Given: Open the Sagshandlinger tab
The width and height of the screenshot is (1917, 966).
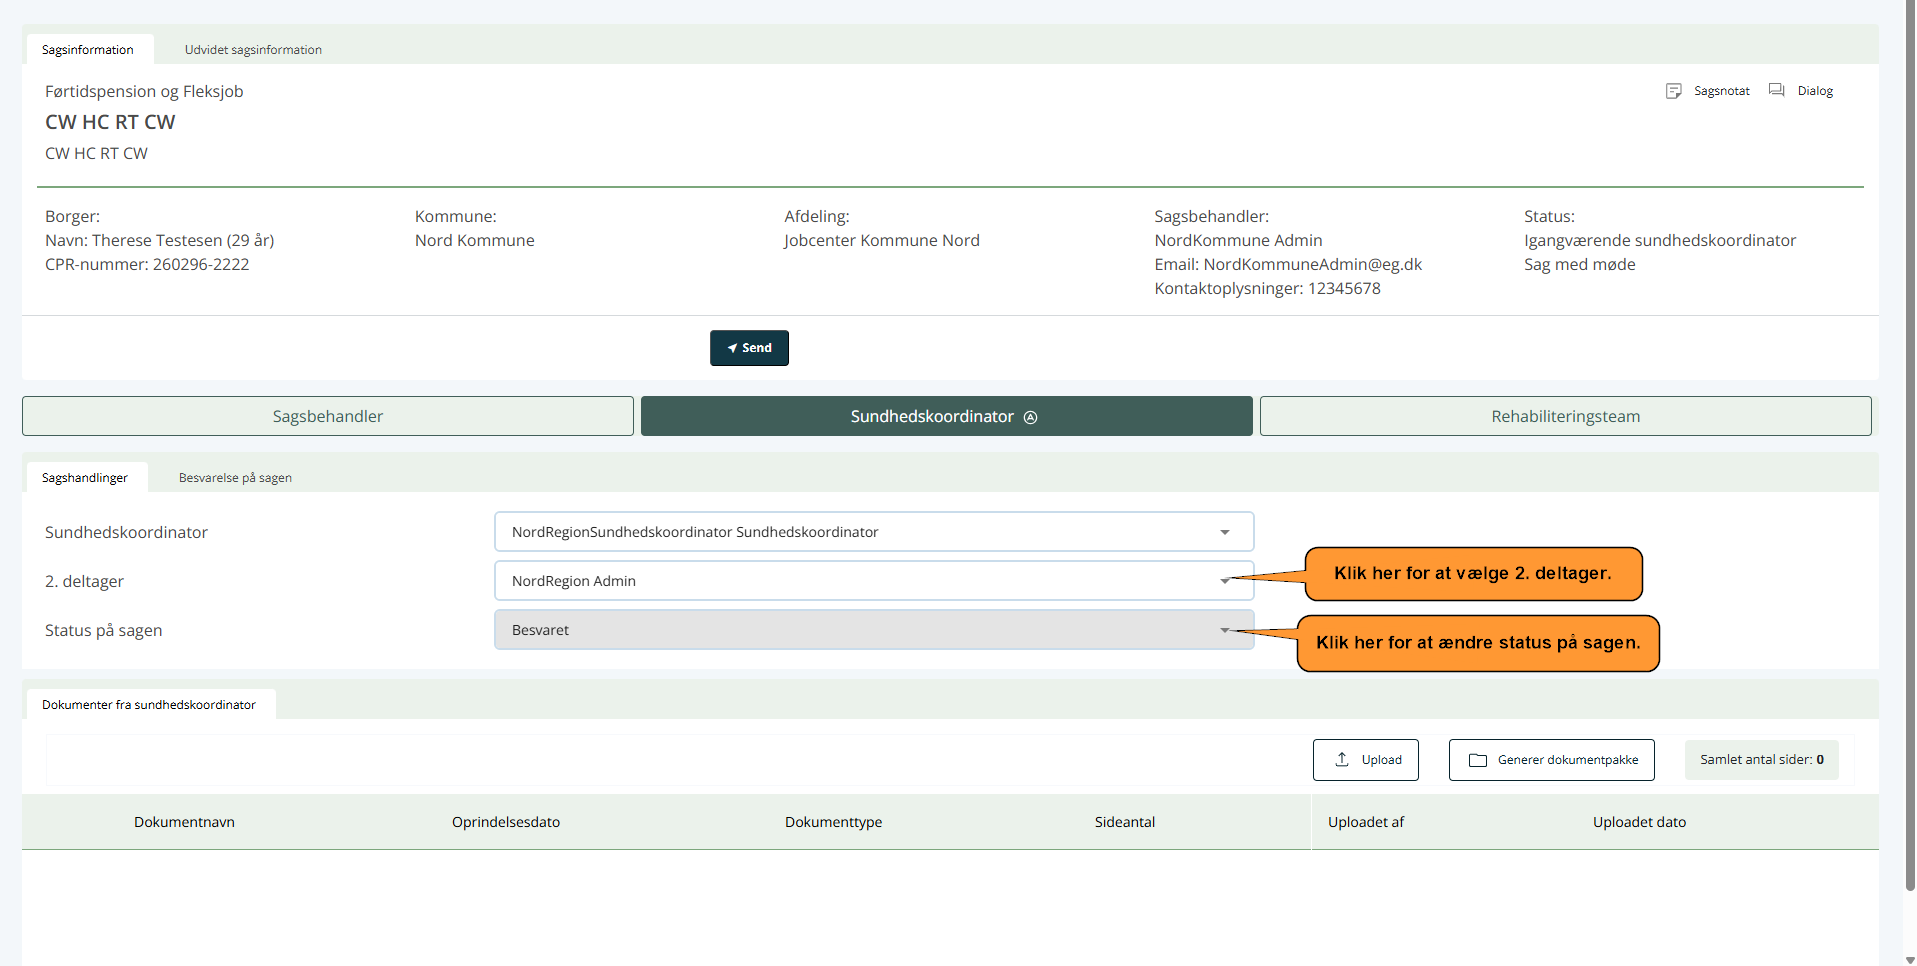Looking at the screenshot, I should click(85, 478).
